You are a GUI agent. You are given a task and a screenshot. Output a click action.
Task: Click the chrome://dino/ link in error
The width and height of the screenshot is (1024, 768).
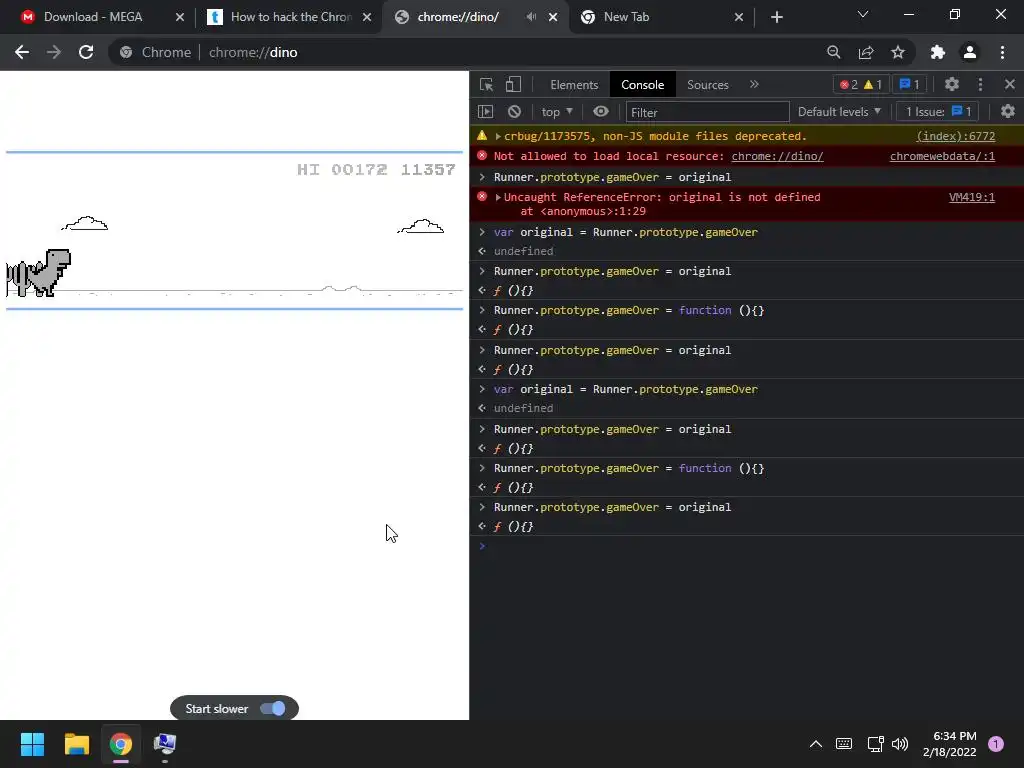(x=777, y=156)
